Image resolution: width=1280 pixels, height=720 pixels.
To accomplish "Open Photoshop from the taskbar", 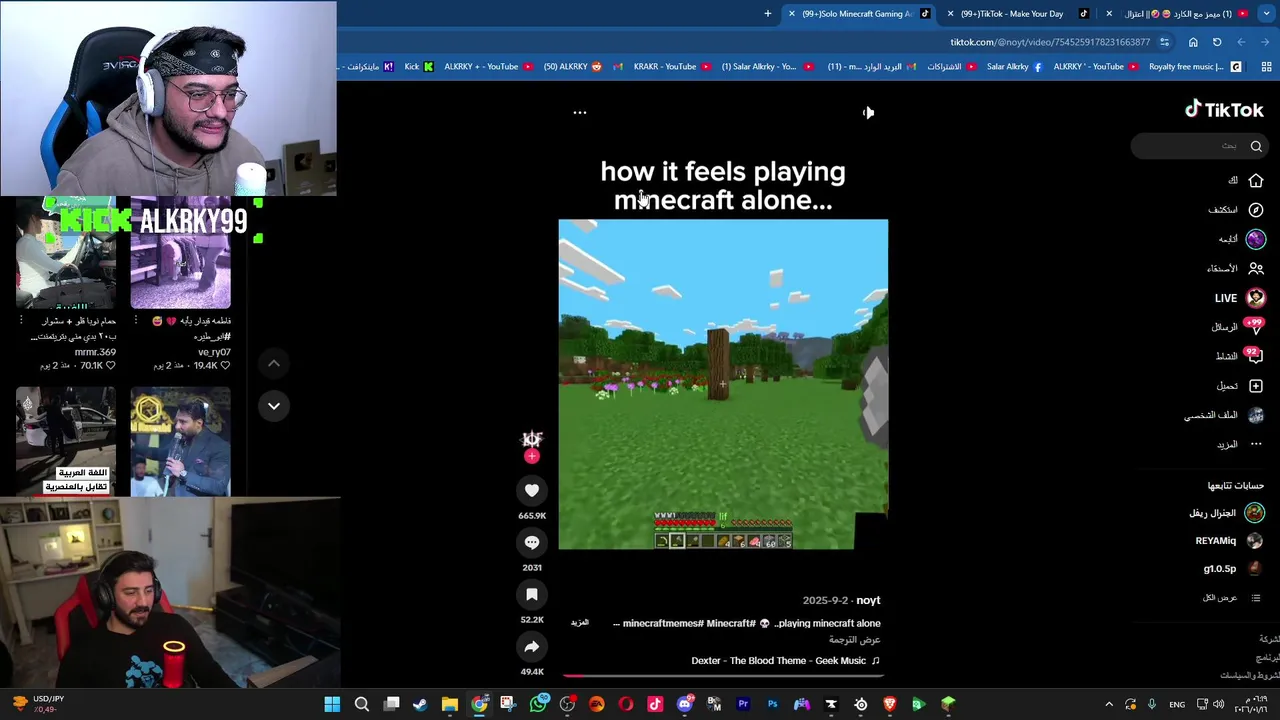I will [x=772, y=704].
